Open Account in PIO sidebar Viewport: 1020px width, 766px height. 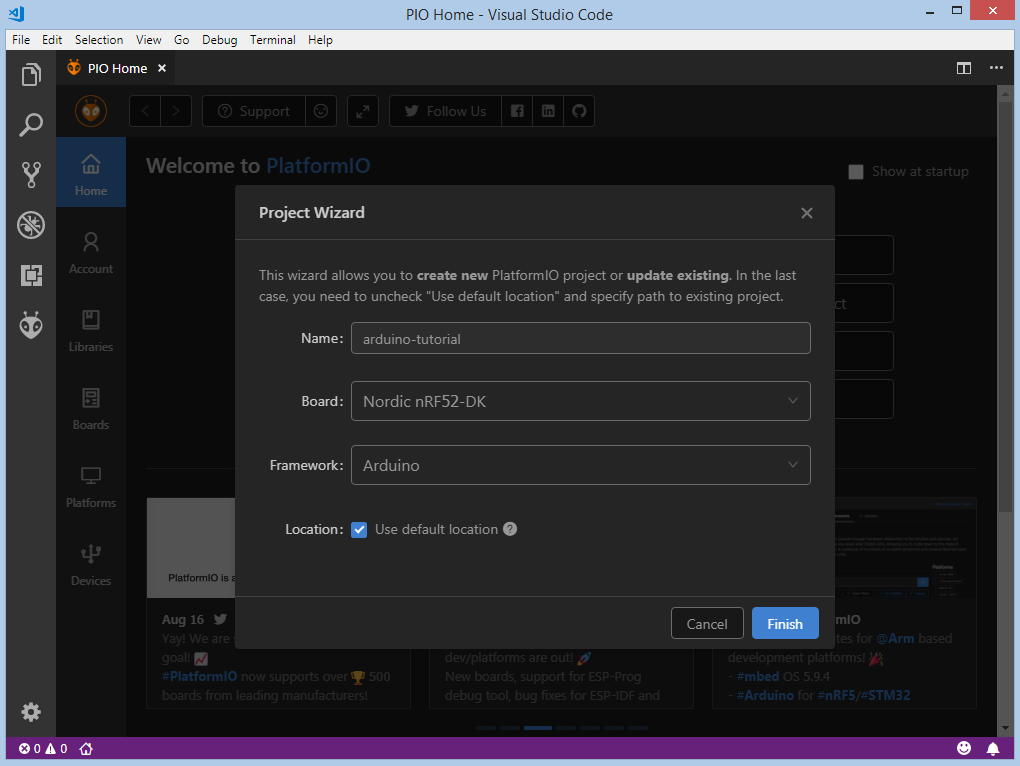pyautogui.click(x=91, y=254)
